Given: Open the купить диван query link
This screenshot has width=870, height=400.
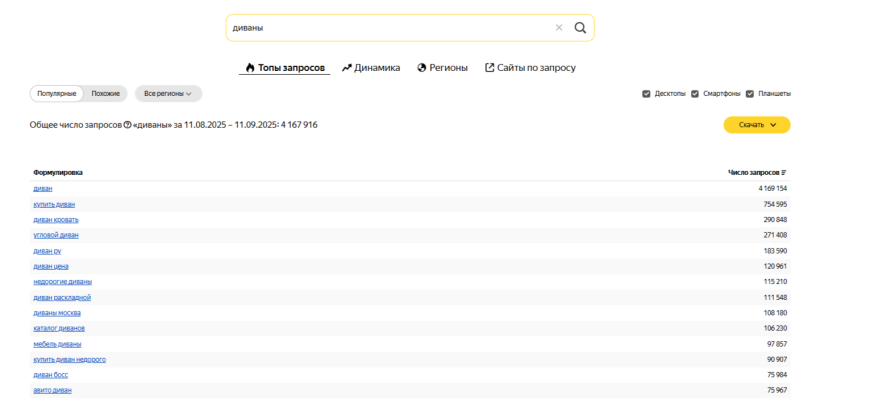Looking at the screenshot, I should (x=54, y=204).
